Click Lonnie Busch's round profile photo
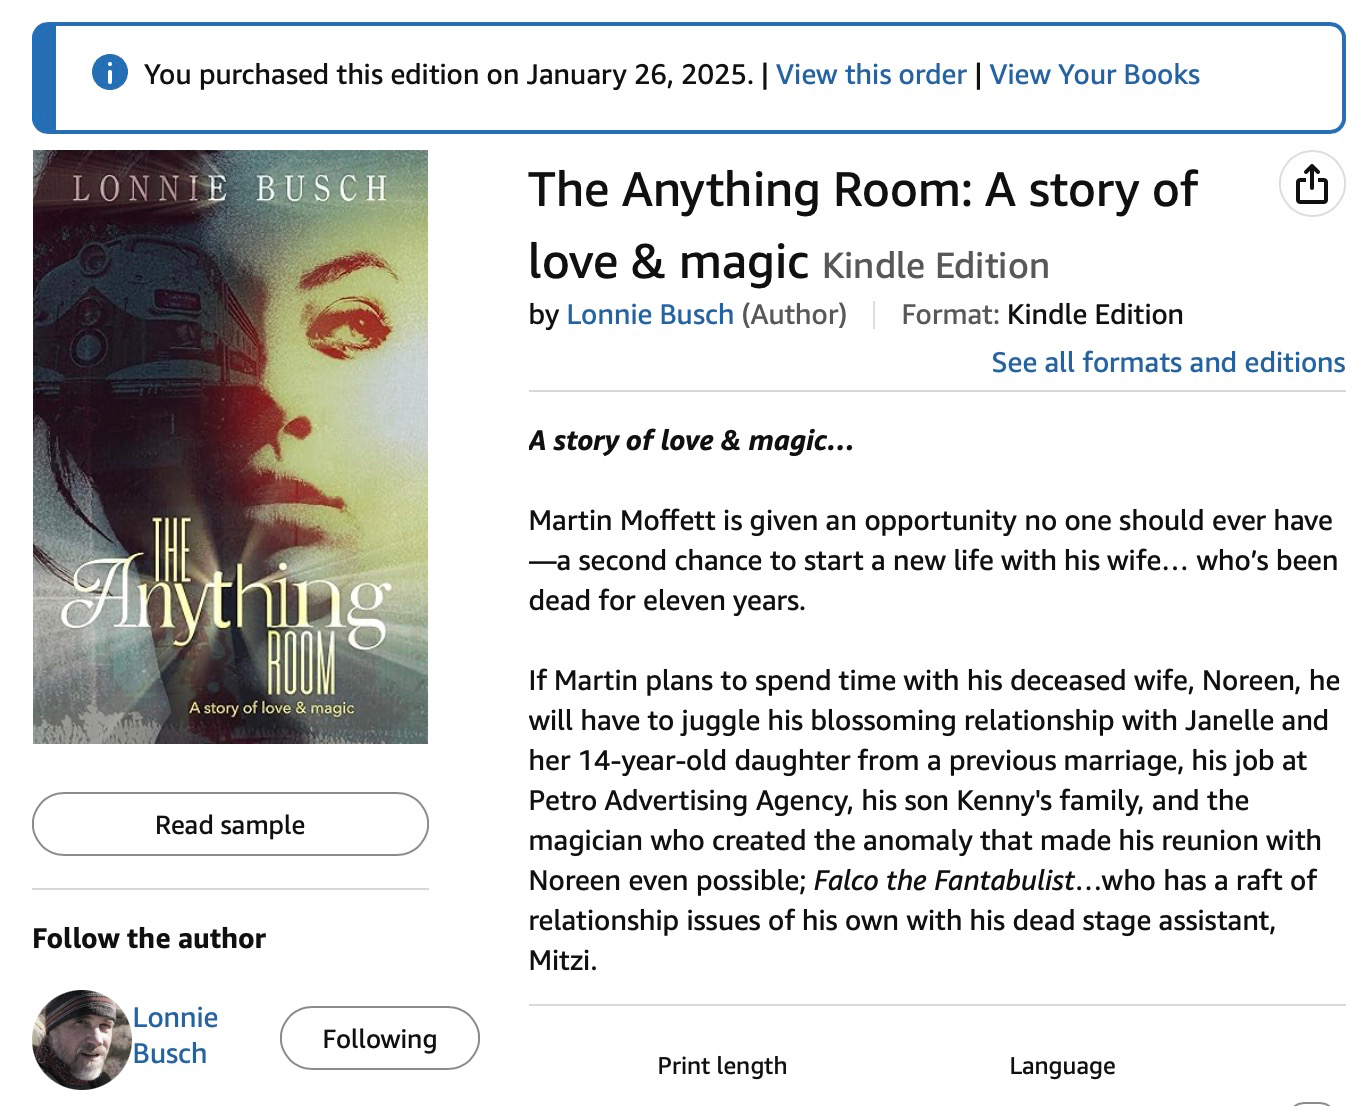The width and height of the screenshot is (1366, 1106). 81,1039
